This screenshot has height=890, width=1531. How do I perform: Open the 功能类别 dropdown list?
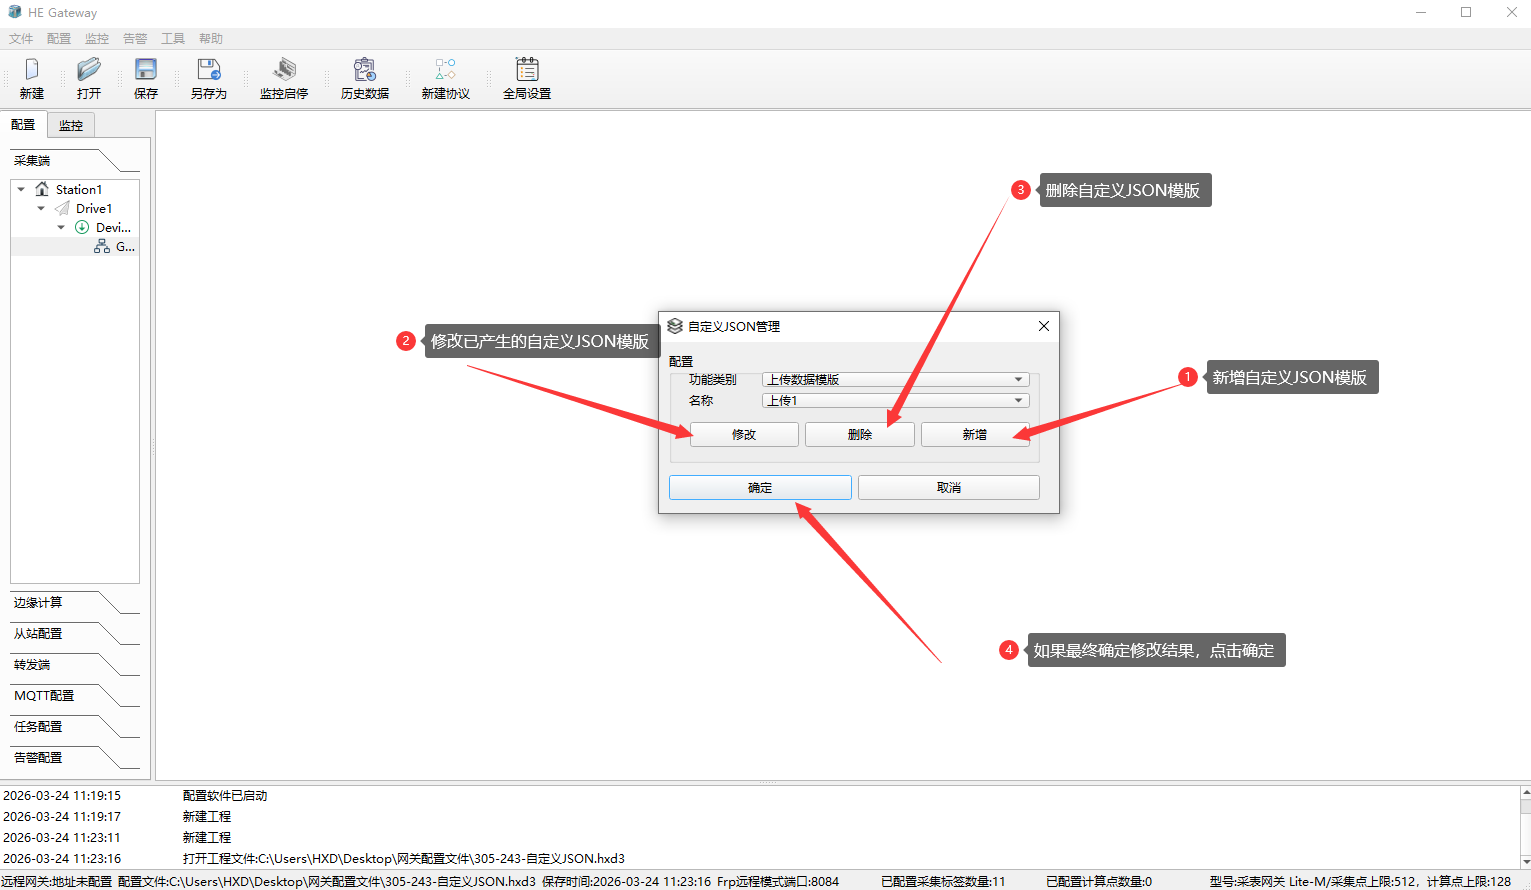(1018, 380)
